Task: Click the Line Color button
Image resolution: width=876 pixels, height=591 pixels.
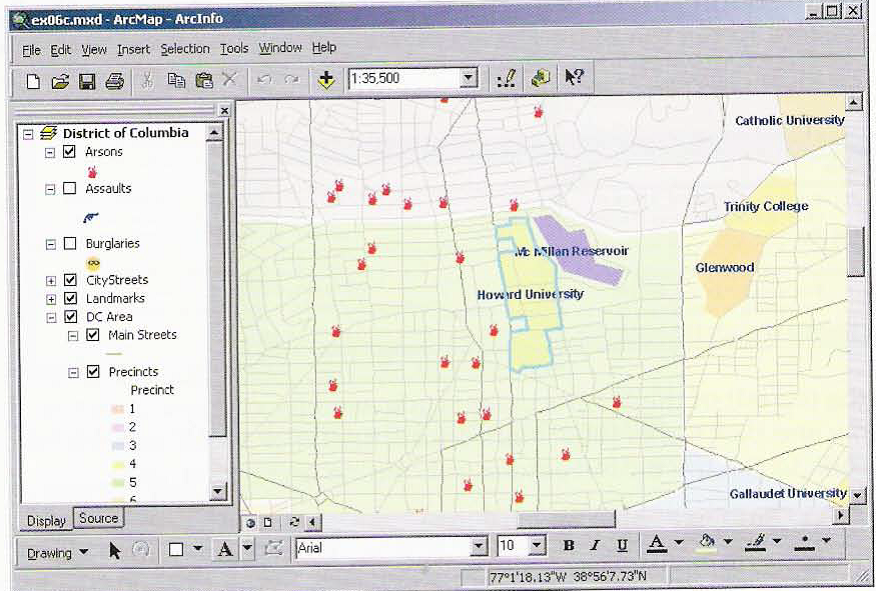Action: (756, 541)
